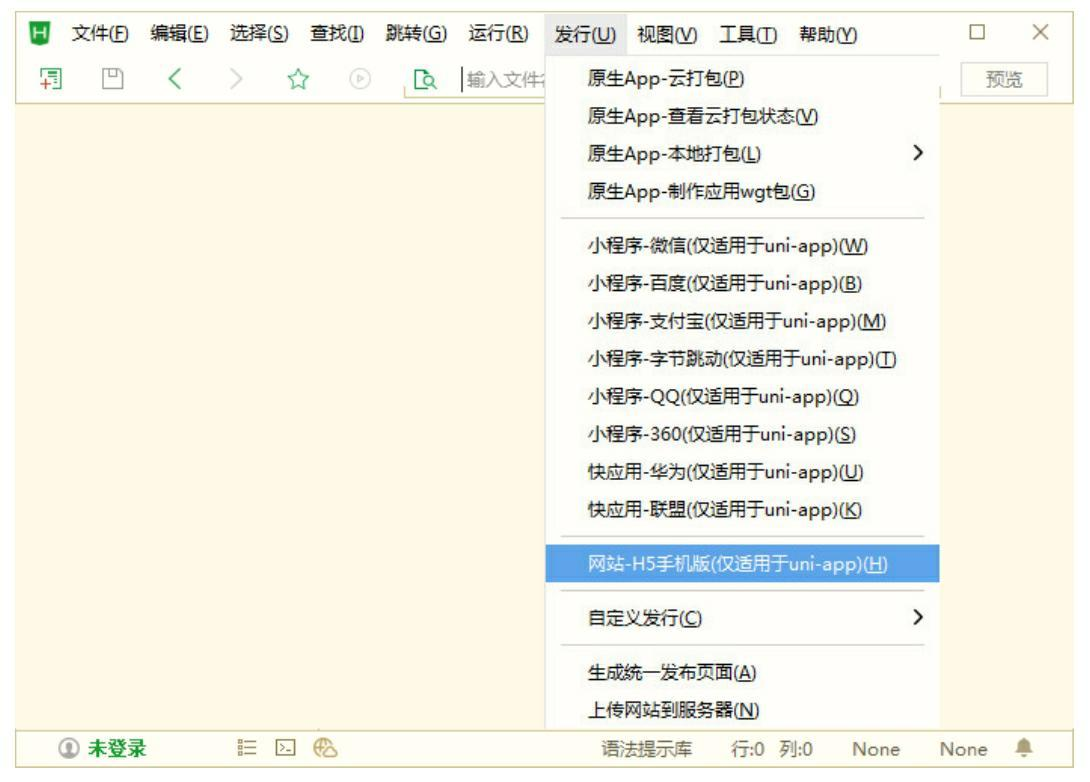Viewport: 1090px width, 782px height.
Task: Choose 小程序-百度 publish option
Action: (742, 284)
